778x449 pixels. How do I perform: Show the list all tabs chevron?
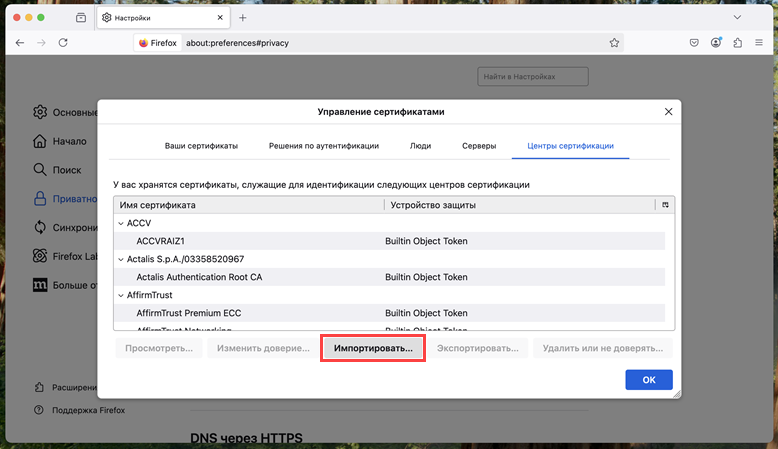737,17
